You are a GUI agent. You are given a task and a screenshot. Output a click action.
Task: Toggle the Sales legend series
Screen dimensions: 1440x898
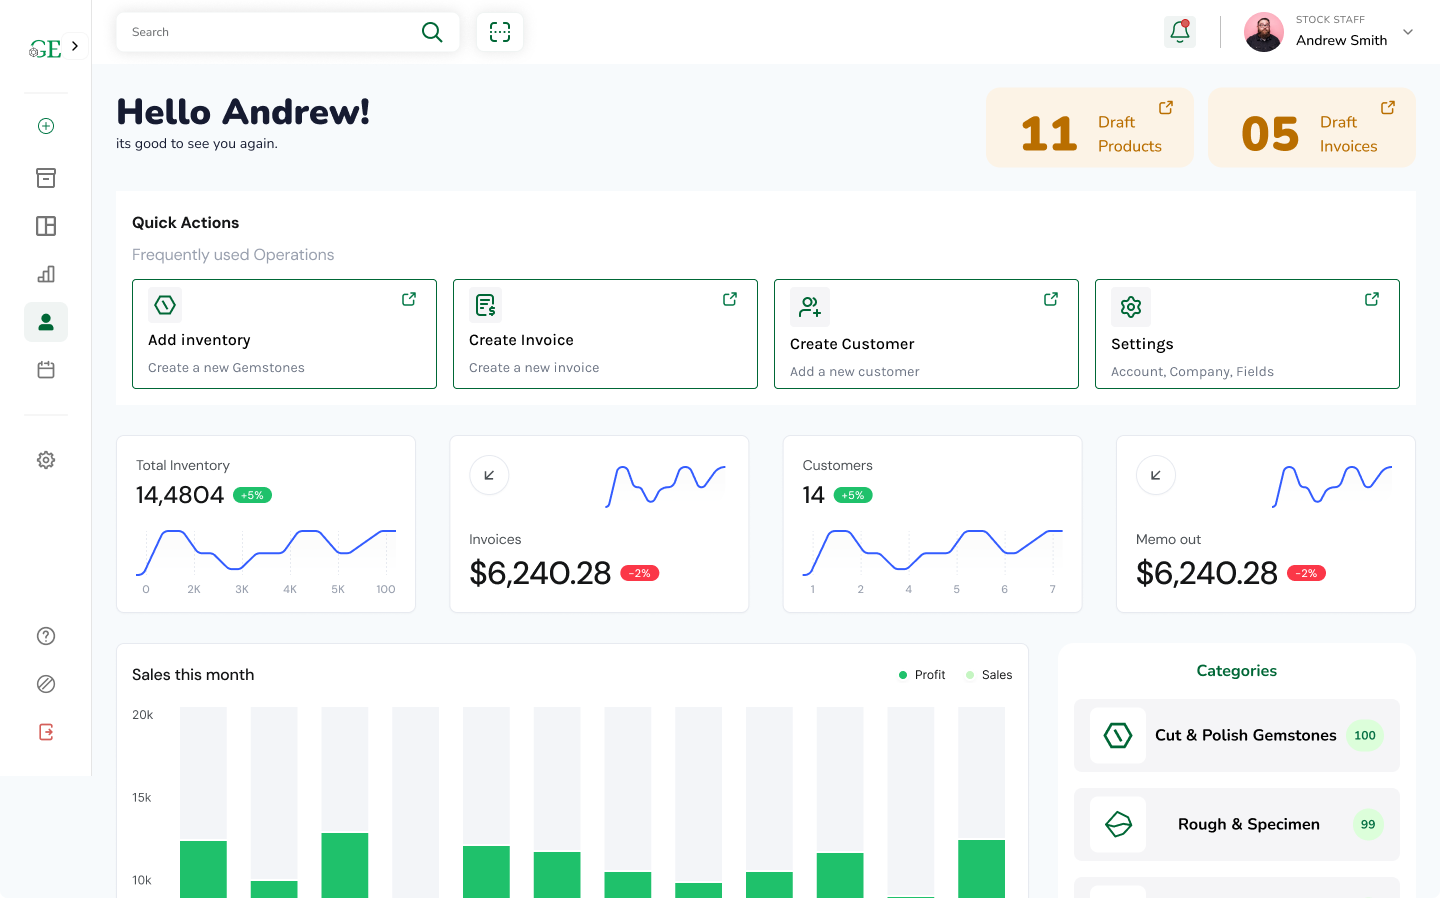pos(989,675)
